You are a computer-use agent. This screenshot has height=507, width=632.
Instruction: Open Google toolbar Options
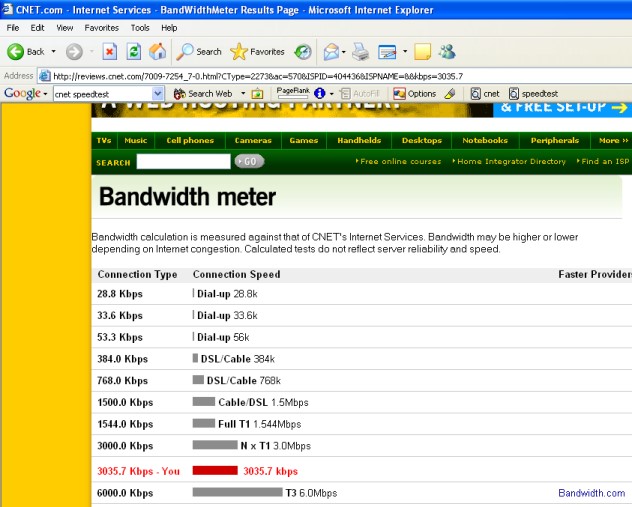tap(415, 94)
